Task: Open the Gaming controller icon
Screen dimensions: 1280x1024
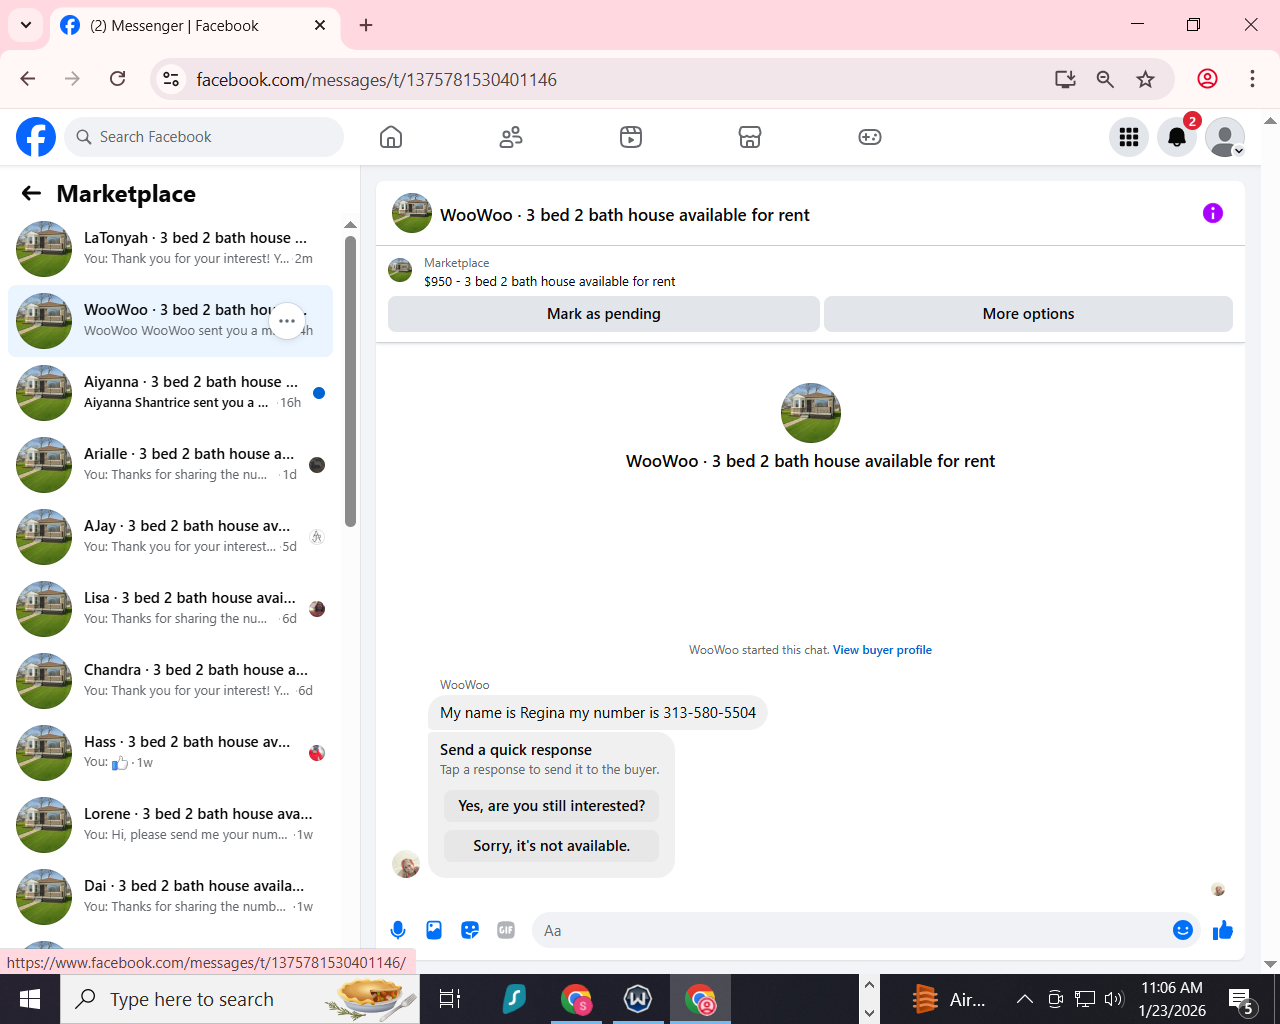Action: tap(870, 137)
